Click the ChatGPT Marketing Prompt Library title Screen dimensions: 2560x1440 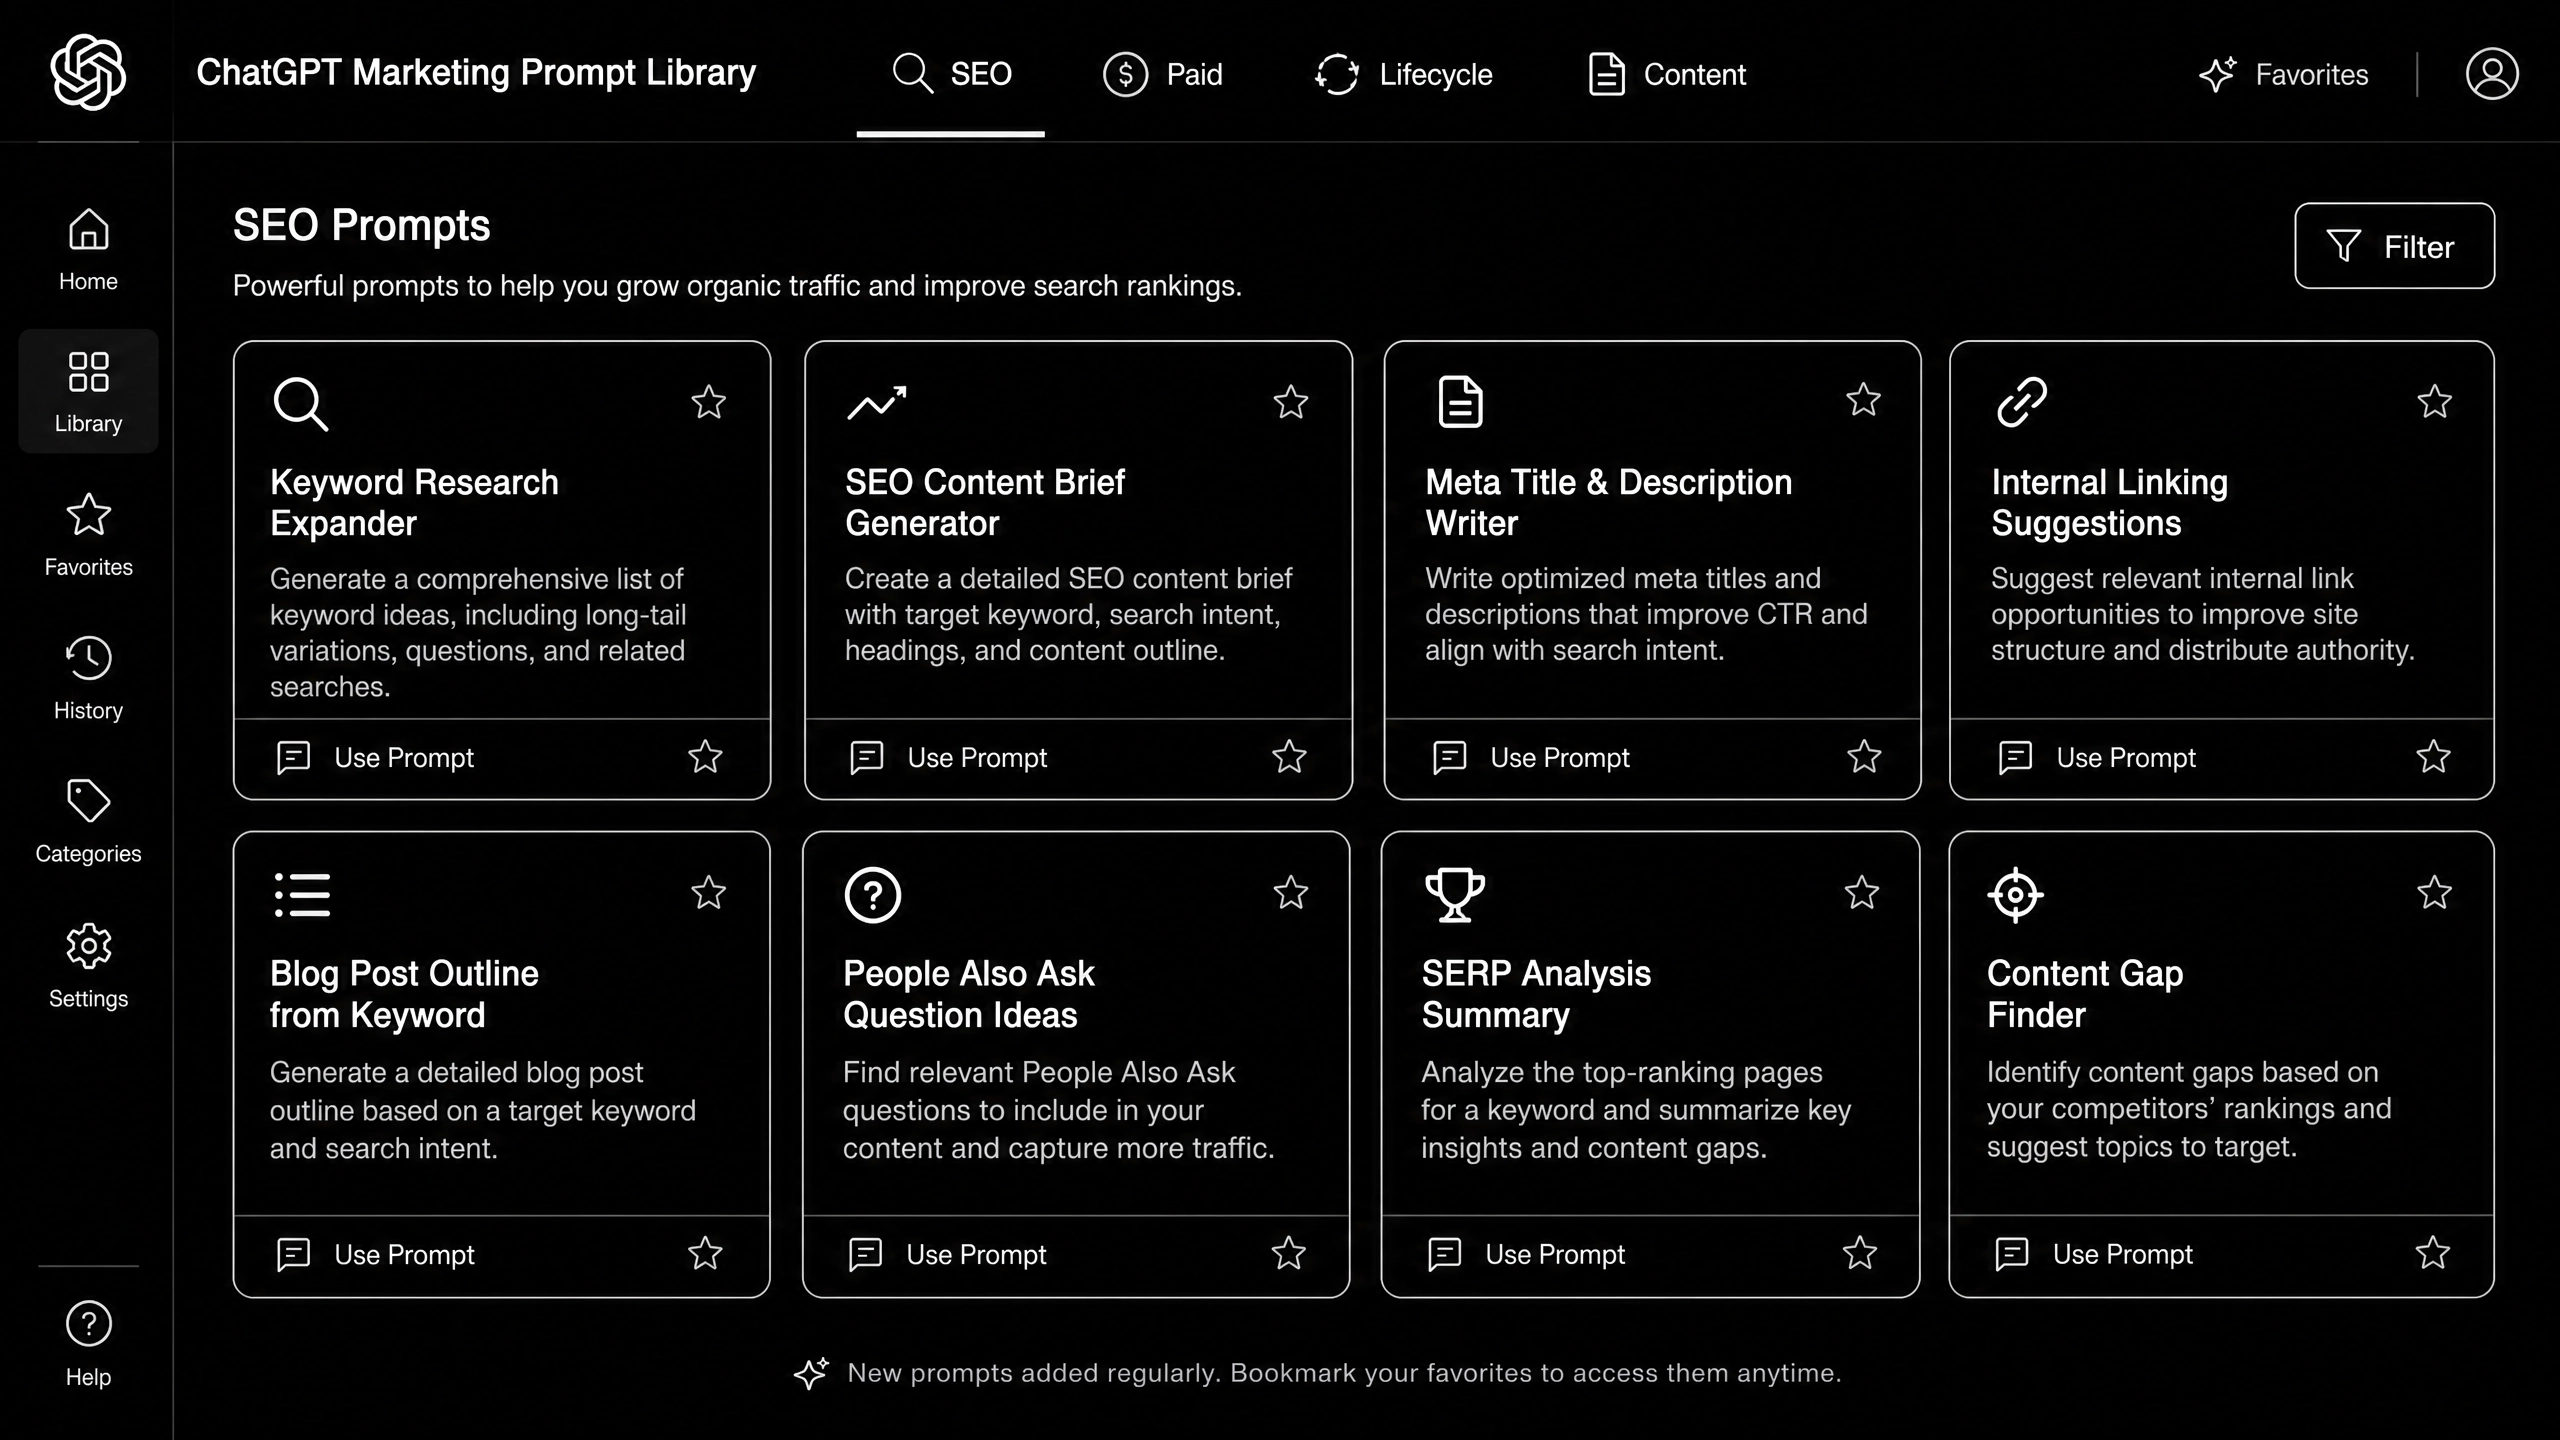click(476, 73)
